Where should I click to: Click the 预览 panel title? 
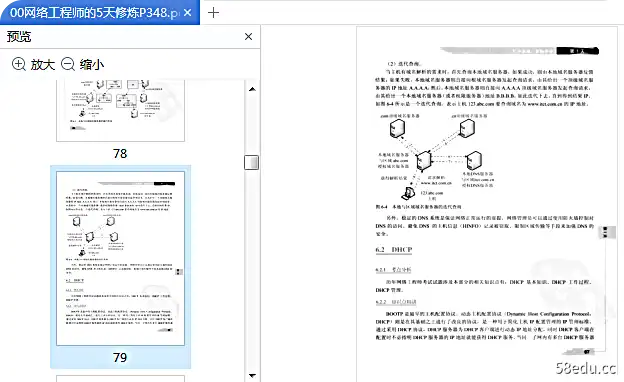point(19,37)
